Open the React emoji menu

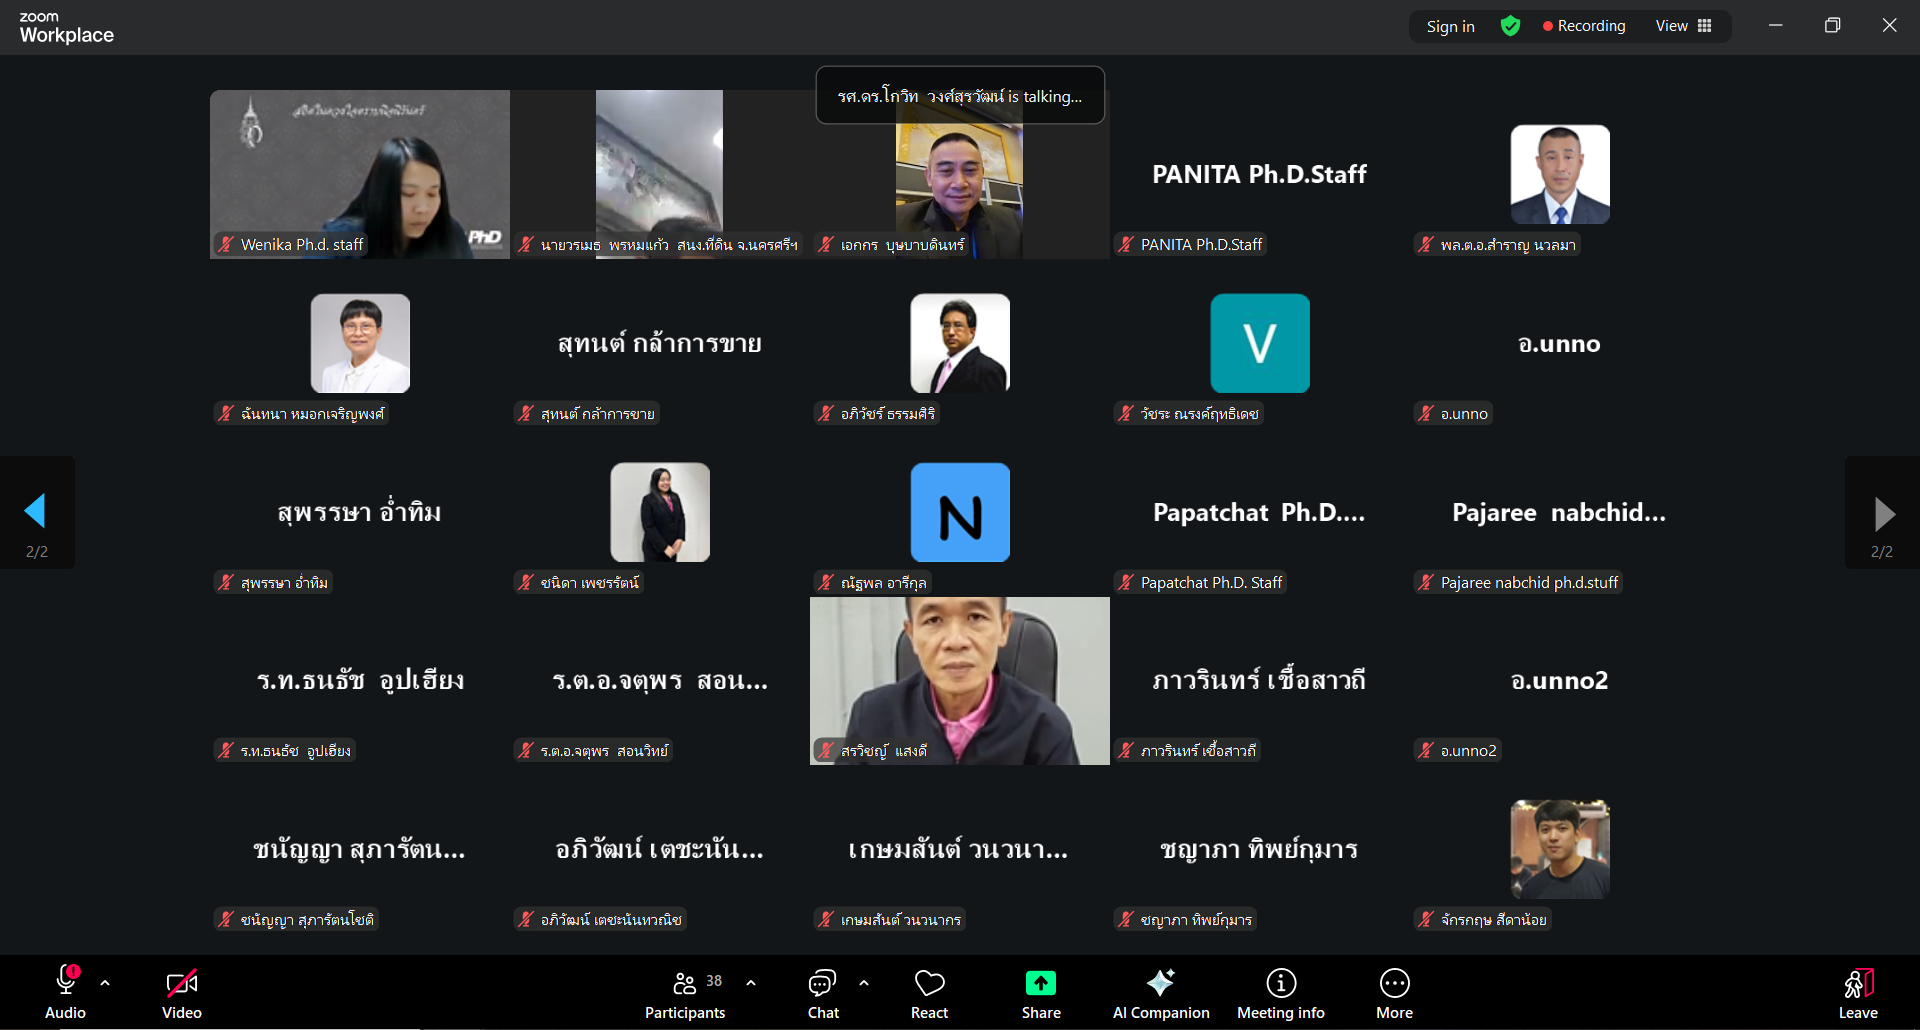coord(929,994)
